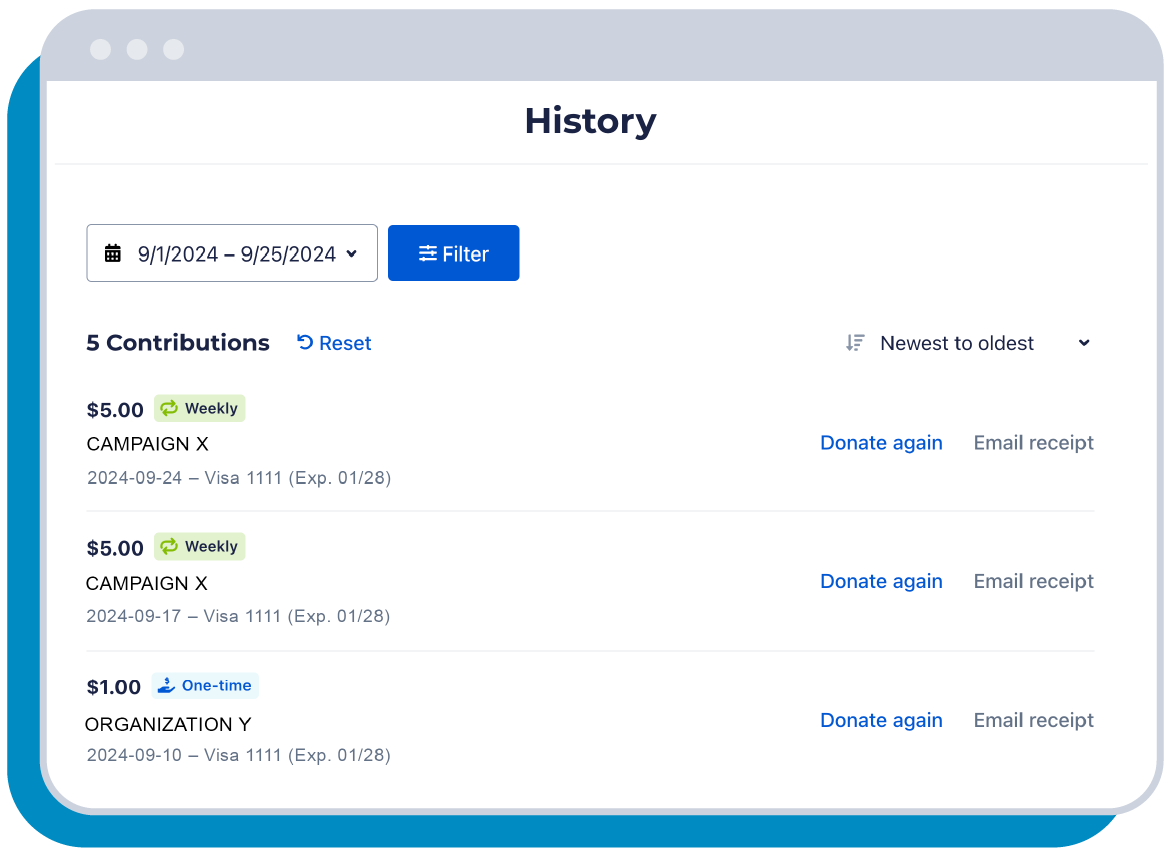Open the Newest to oldest sort dropdown
The image size is (1170, 850).
tap(968, 343)
